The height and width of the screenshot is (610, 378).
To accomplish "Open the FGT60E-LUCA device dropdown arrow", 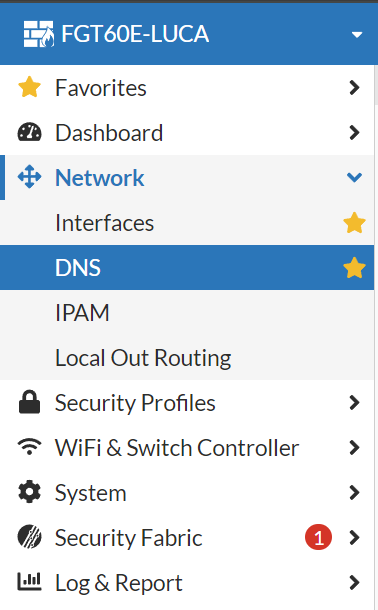I will [357, 35].
